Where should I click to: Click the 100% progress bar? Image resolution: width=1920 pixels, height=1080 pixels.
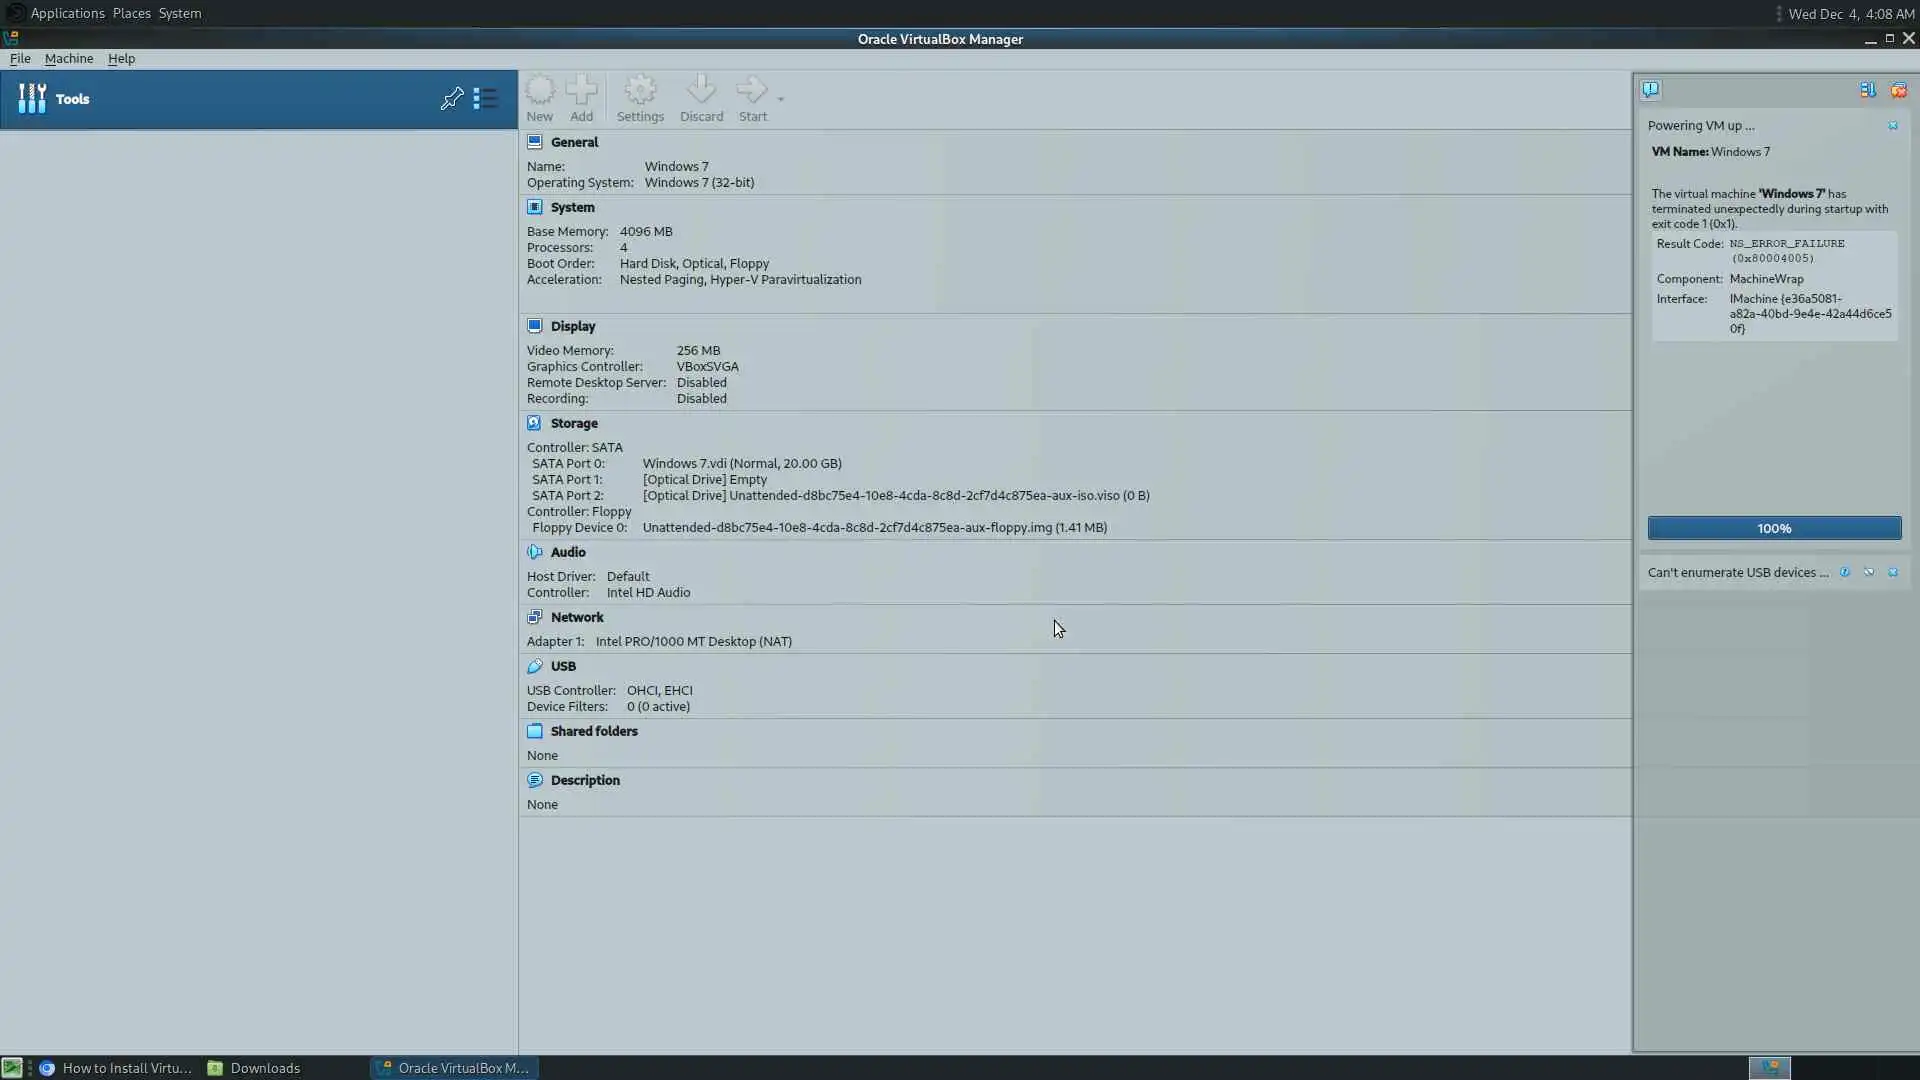click(1774, 528)
